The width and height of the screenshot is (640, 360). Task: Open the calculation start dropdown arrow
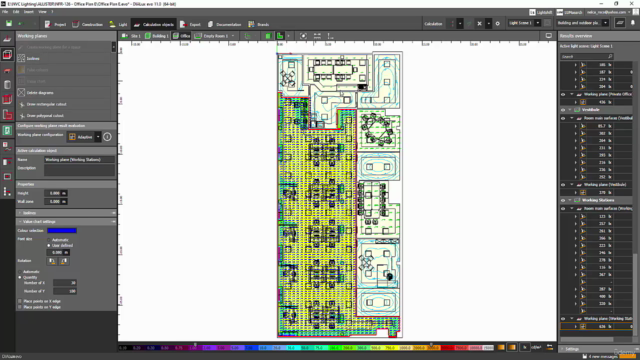point(460,24)
